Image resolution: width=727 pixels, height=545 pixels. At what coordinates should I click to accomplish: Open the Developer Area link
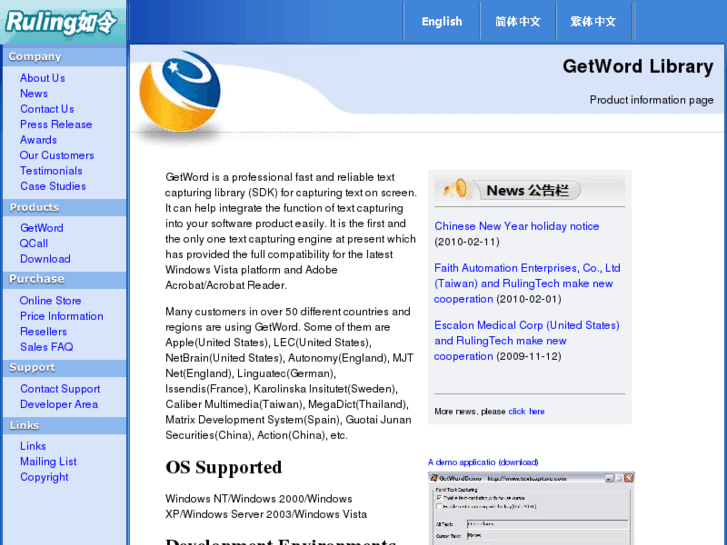[x=59, y=404]
